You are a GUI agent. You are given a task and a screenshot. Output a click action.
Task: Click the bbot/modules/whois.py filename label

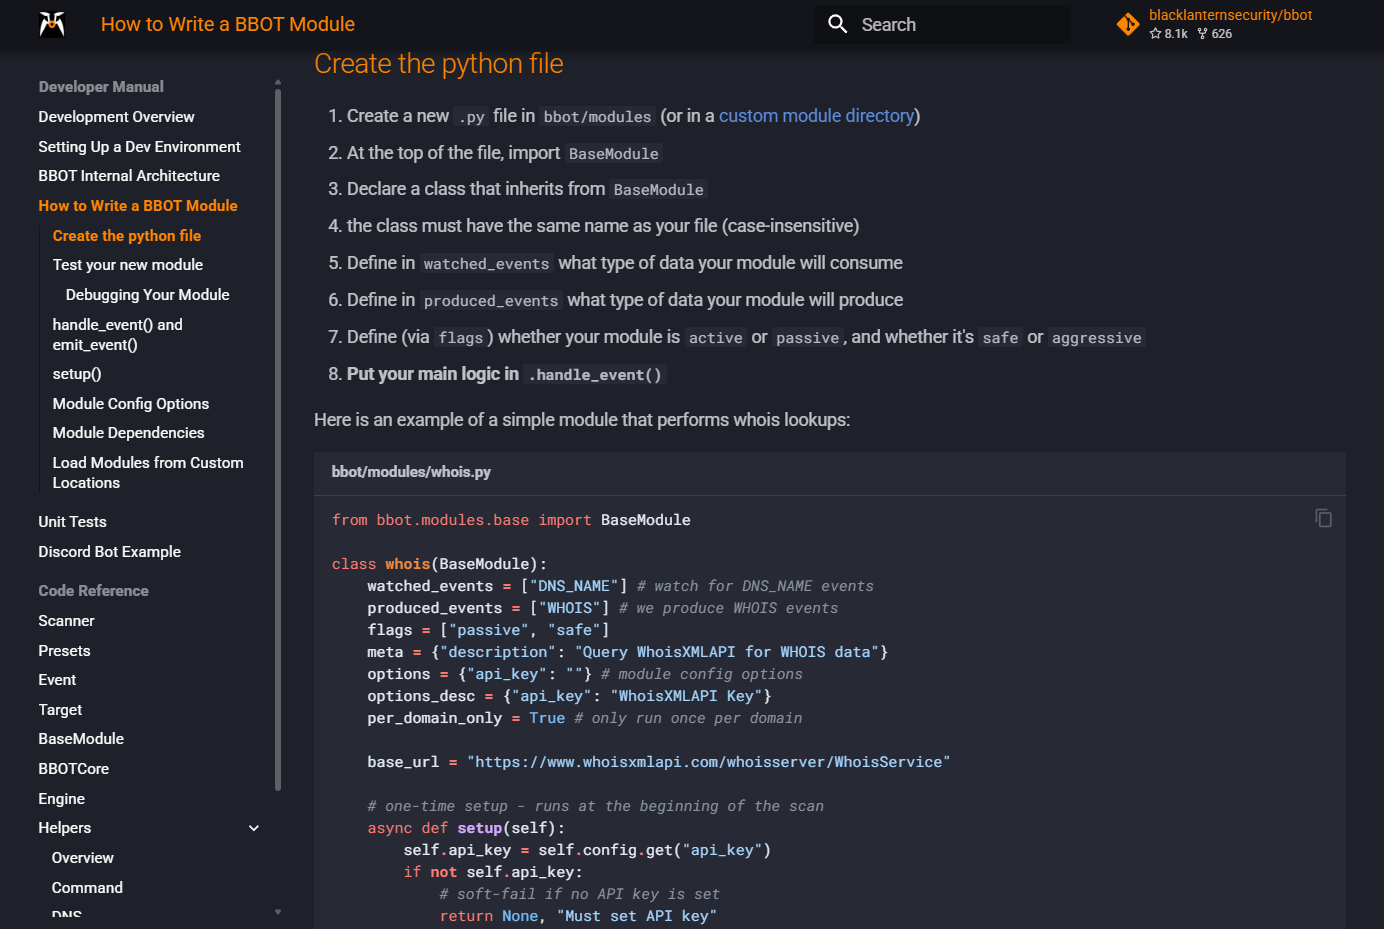pyautogui.click(x=411, y=472)
